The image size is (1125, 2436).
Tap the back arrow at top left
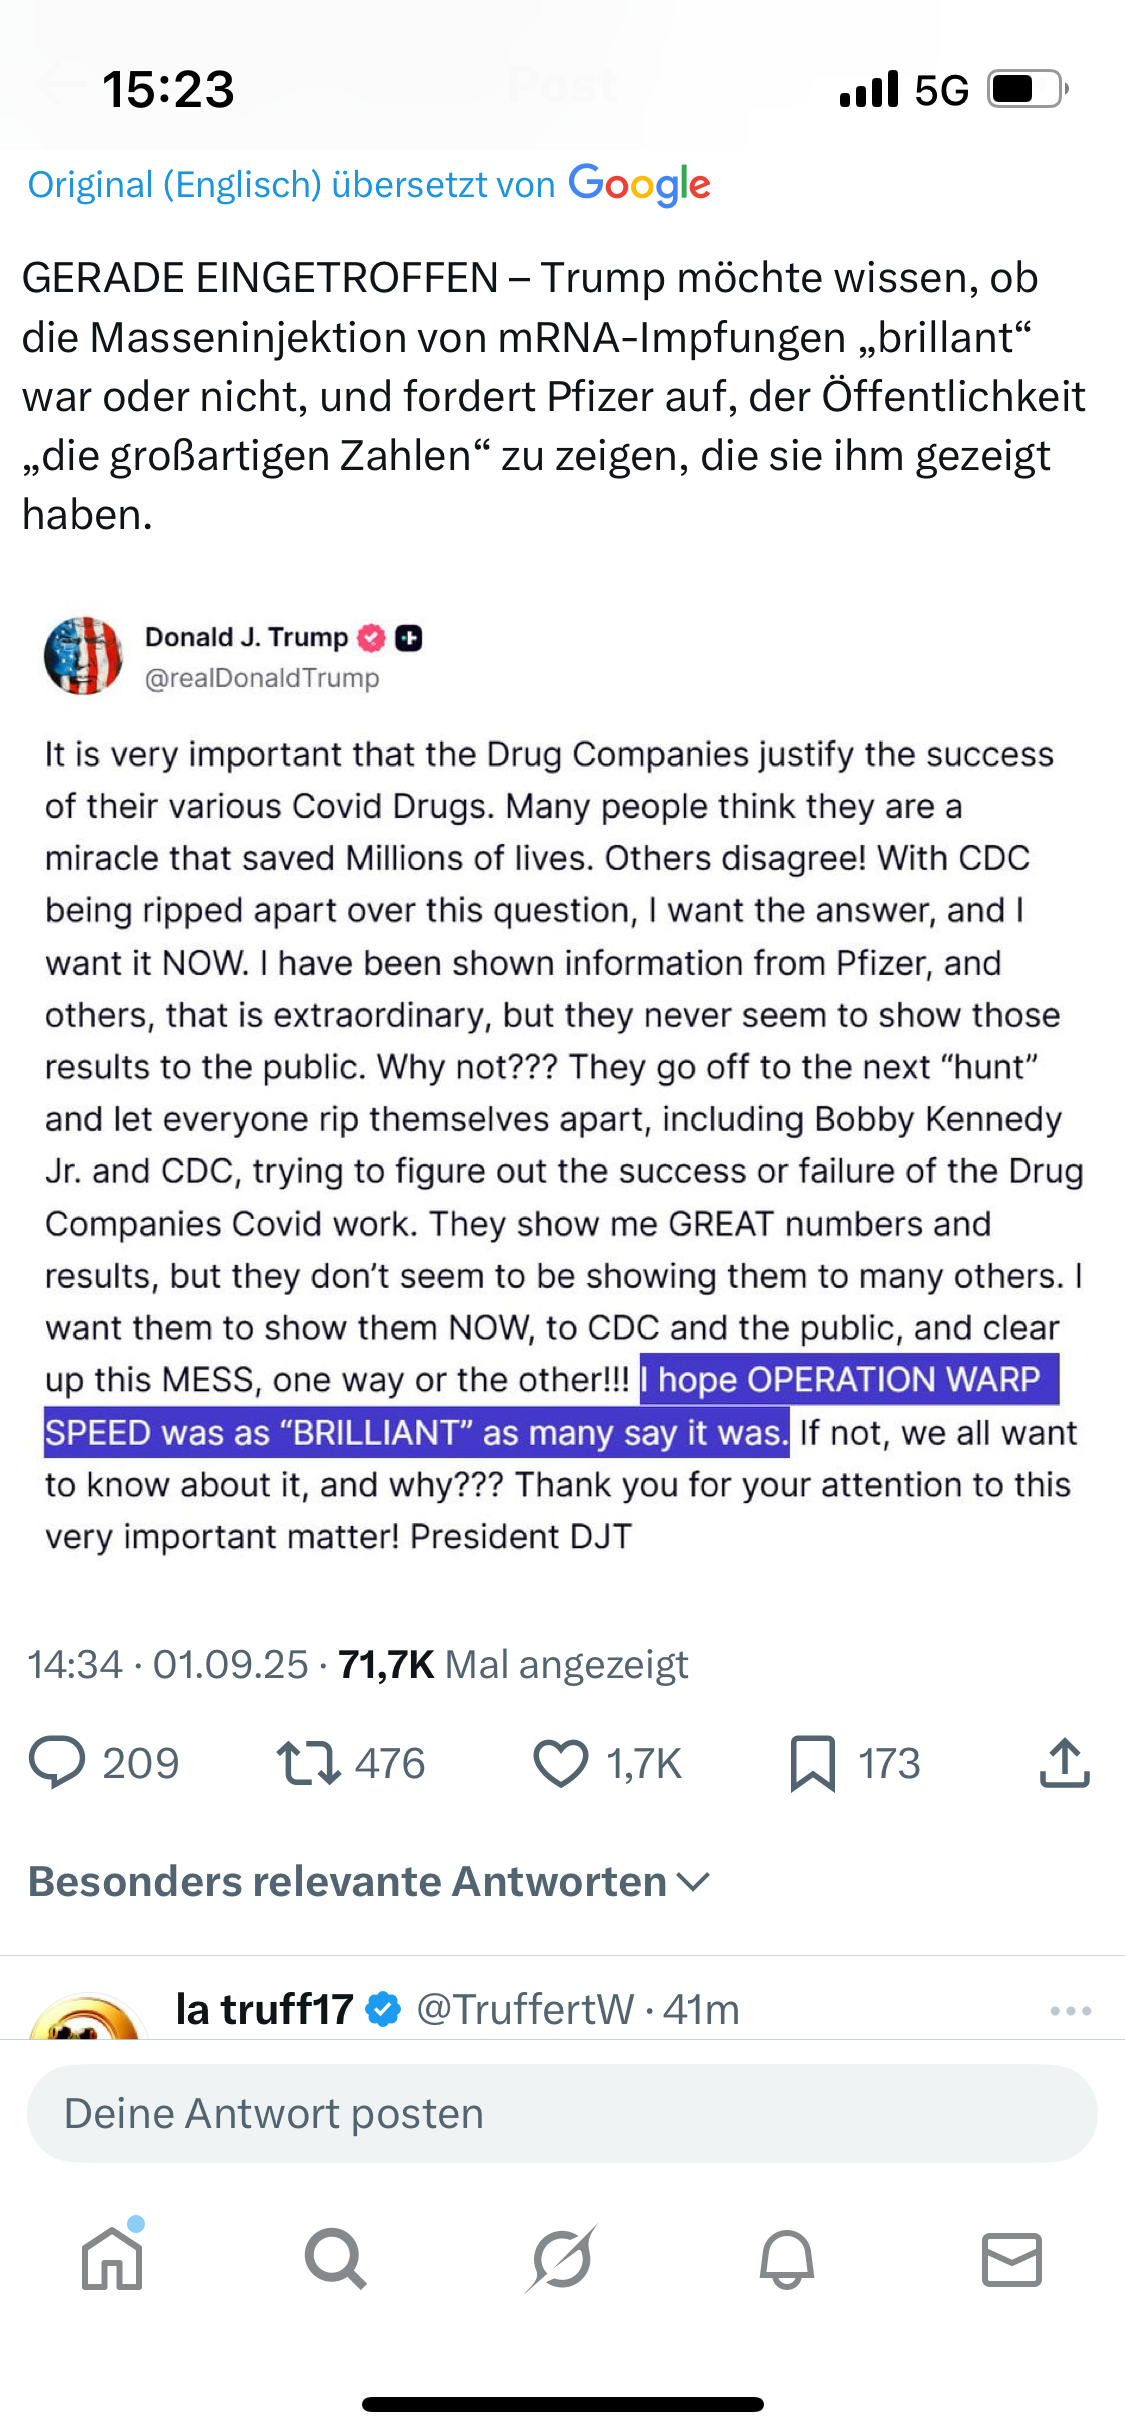pos(58,84)
